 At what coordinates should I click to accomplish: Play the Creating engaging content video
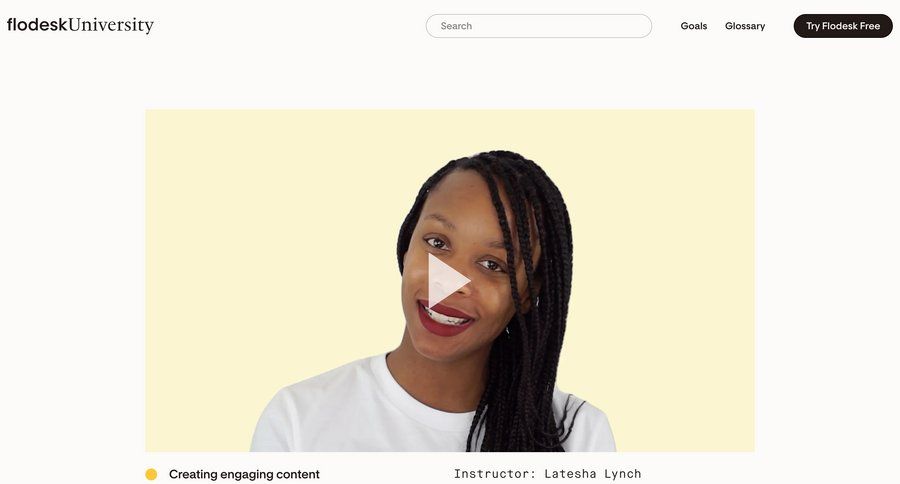tap(449, 281)
